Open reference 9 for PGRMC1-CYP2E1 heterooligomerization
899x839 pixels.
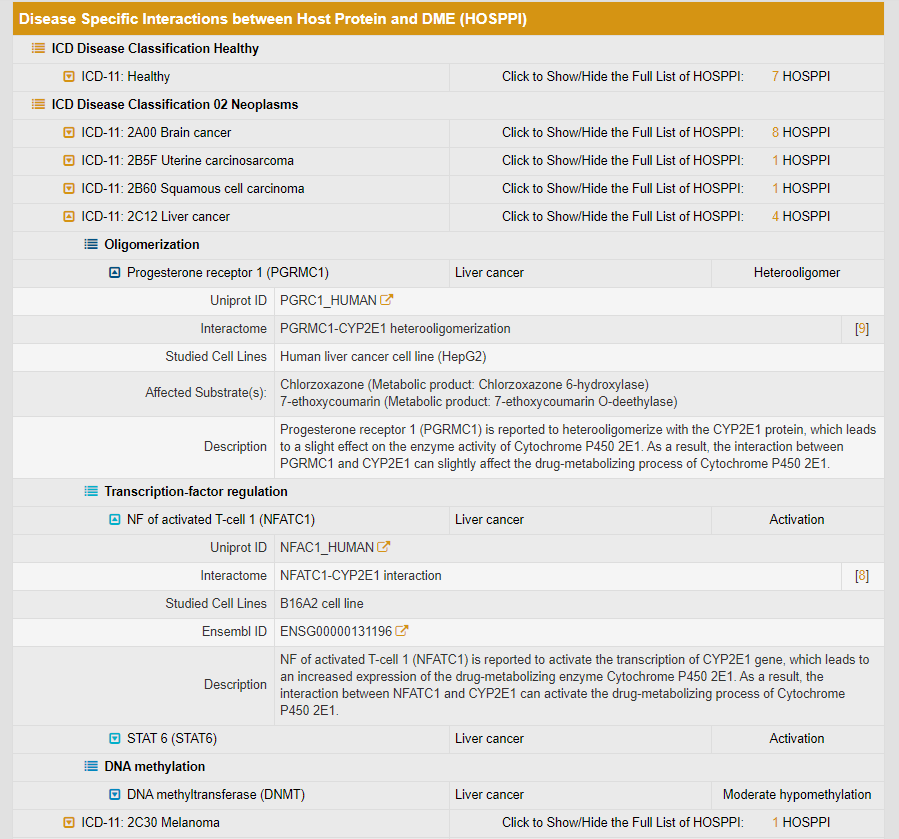(x=861, y=328)
